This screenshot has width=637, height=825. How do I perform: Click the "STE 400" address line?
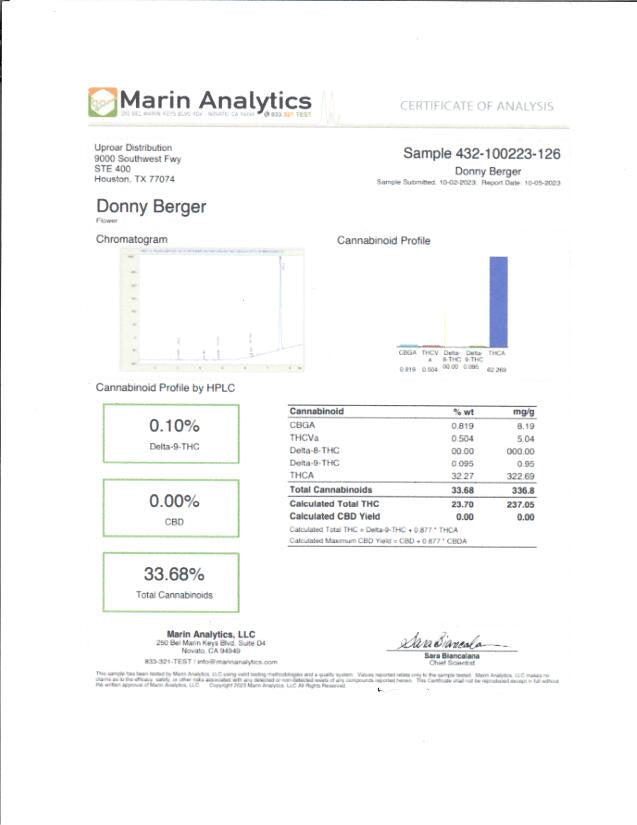113,169
